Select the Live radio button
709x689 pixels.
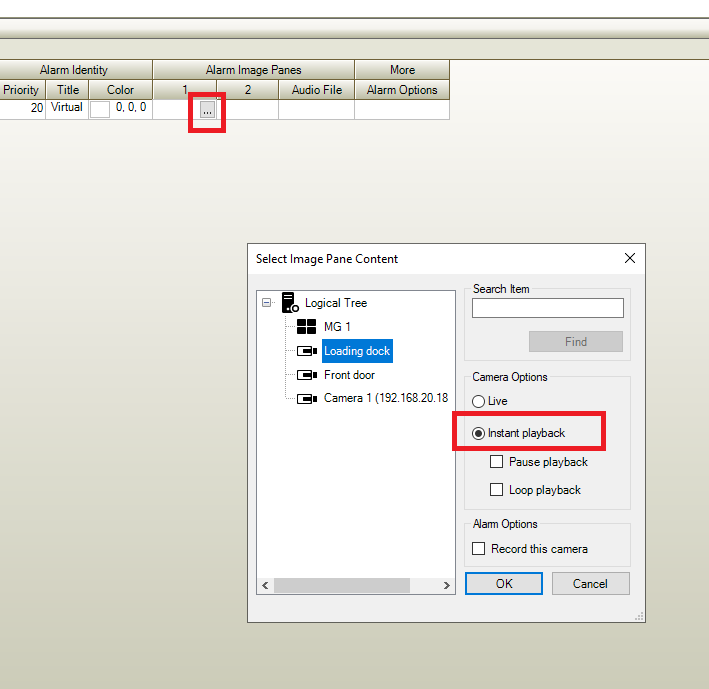pyautogui.click(x=479, y=401)
